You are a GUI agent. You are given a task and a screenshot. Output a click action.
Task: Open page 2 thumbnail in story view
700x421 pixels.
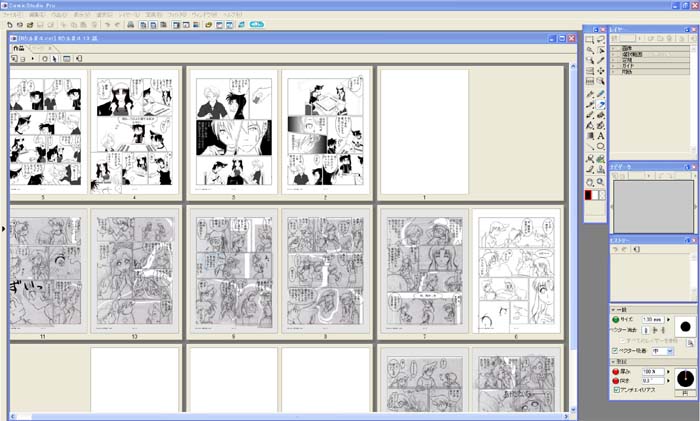[325, 132]
